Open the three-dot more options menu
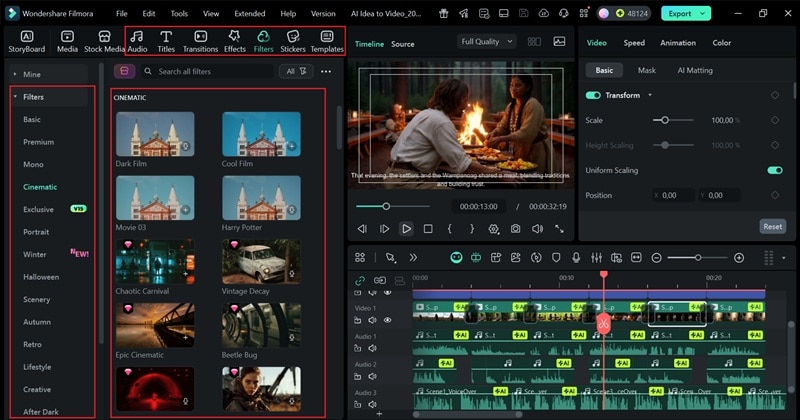800x420 pixels. click(326, 71)
